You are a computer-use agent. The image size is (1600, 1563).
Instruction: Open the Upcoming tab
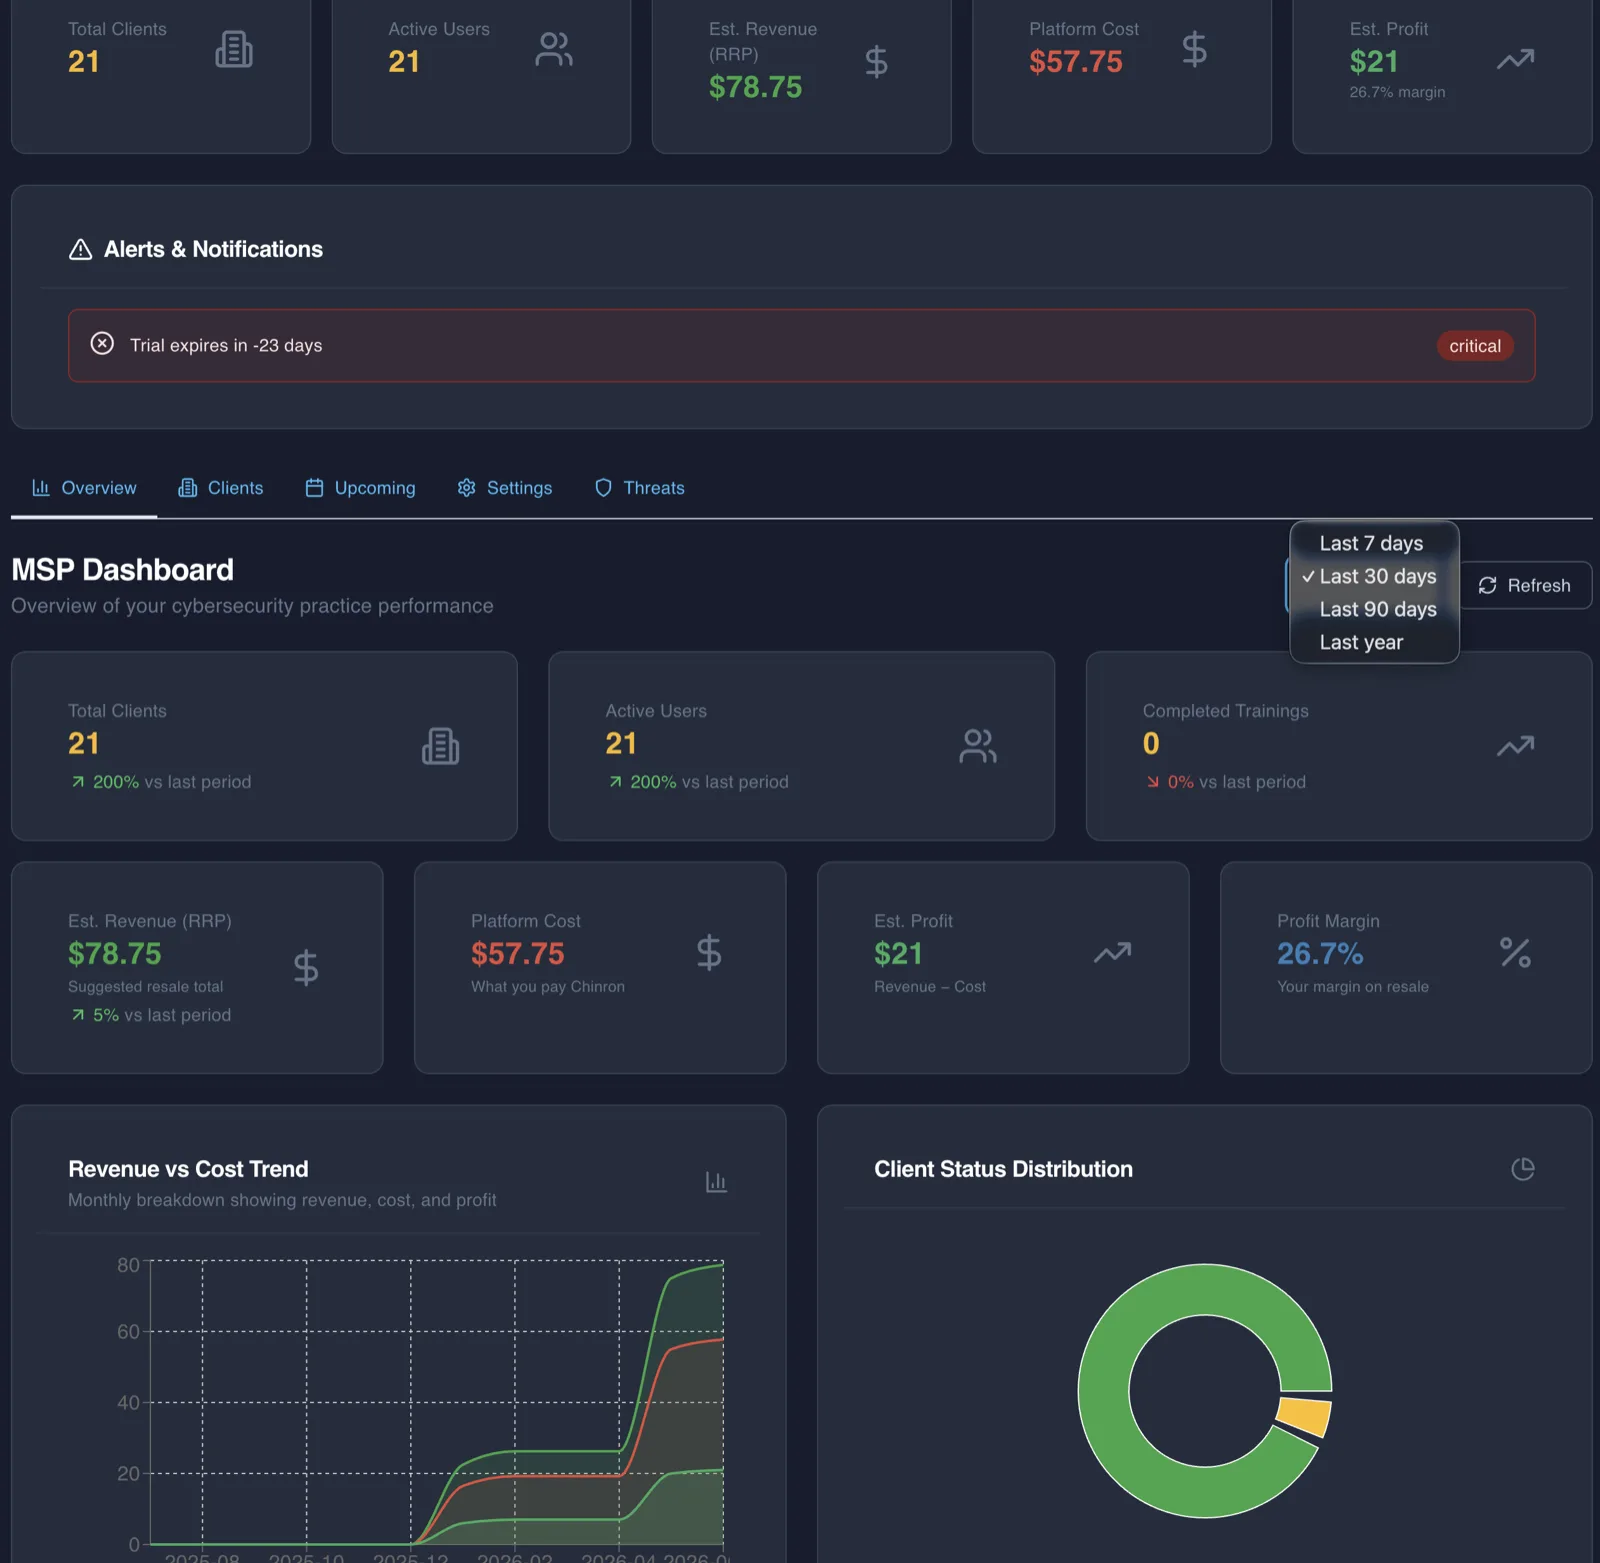pyautogui.click(x=360, y=488)
